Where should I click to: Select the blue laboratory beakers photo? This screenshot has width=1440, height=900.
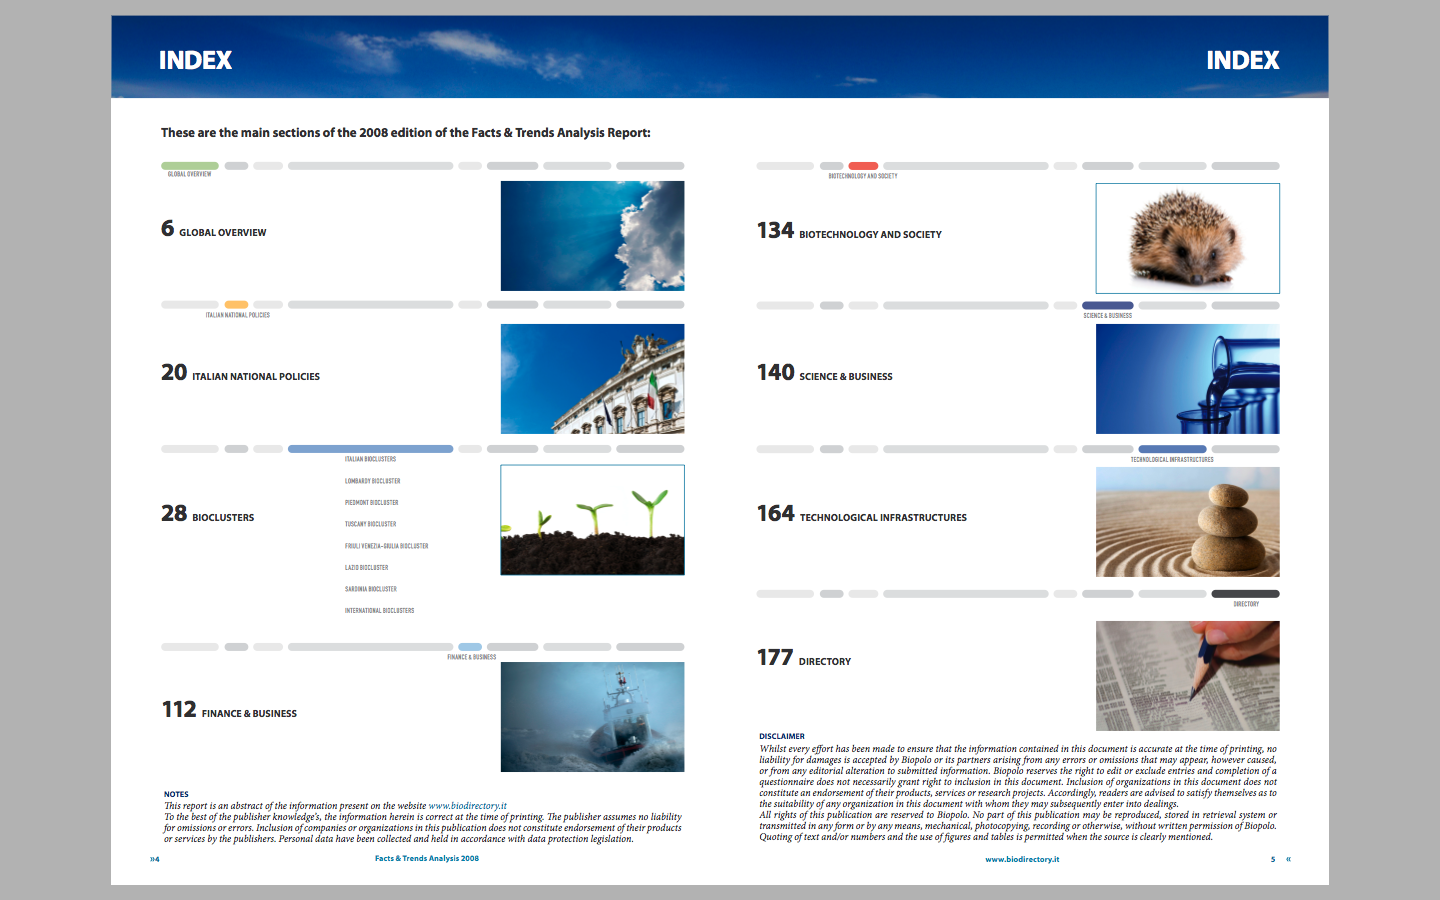click(1187, 379)
